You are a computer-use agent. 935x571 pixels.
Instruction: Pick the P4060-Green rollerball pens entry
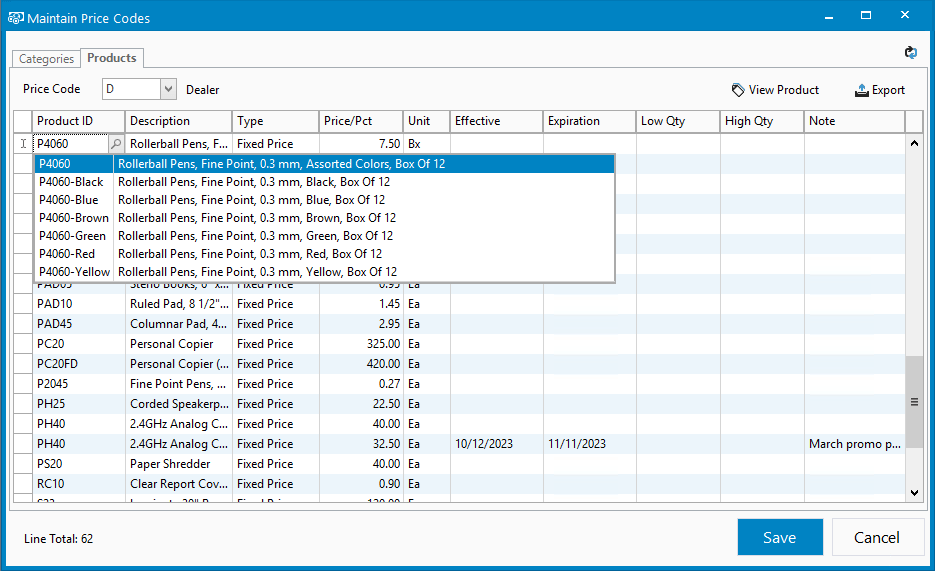(x=72, y=236)
